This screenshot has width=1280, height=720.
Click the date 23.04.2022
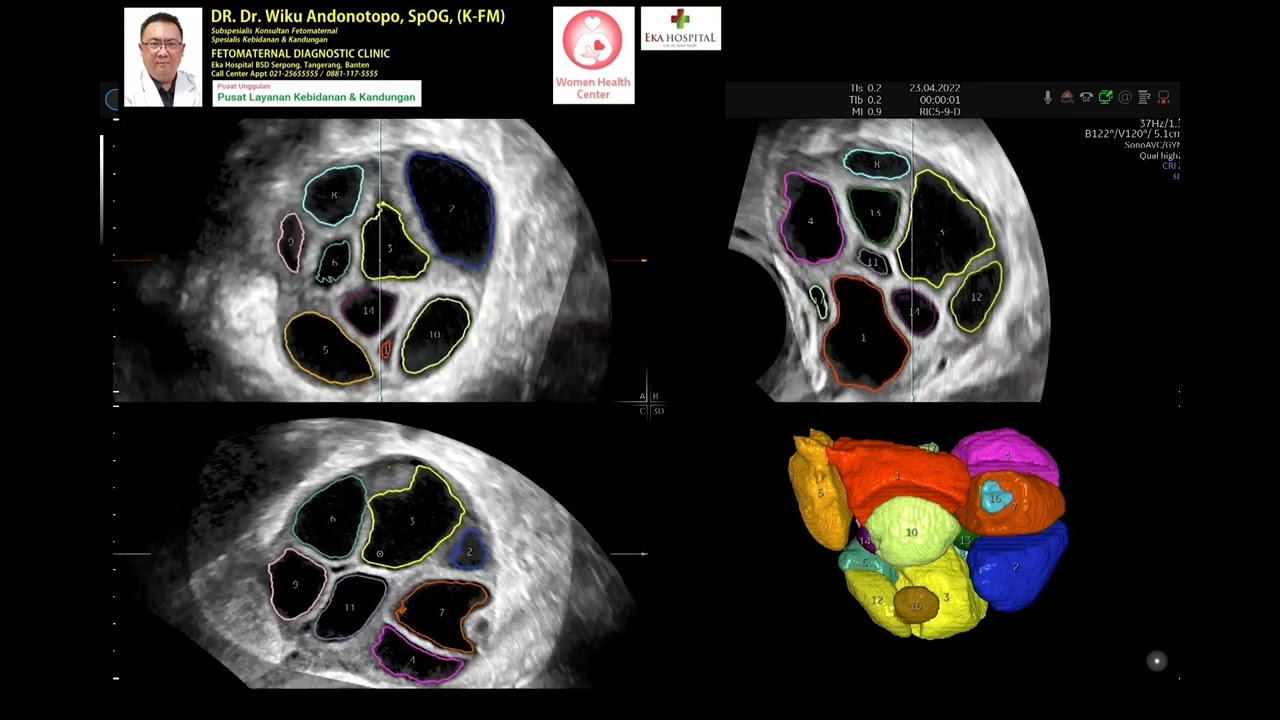point(935,88)
